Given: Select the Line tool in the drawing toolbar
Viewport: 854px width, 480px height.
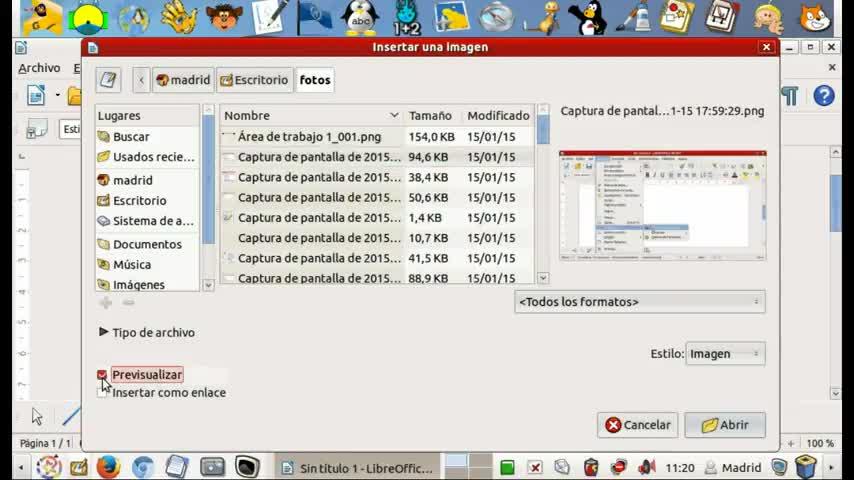Looking at the screenshot, I should pyautogui.click(x=71, y=417).
